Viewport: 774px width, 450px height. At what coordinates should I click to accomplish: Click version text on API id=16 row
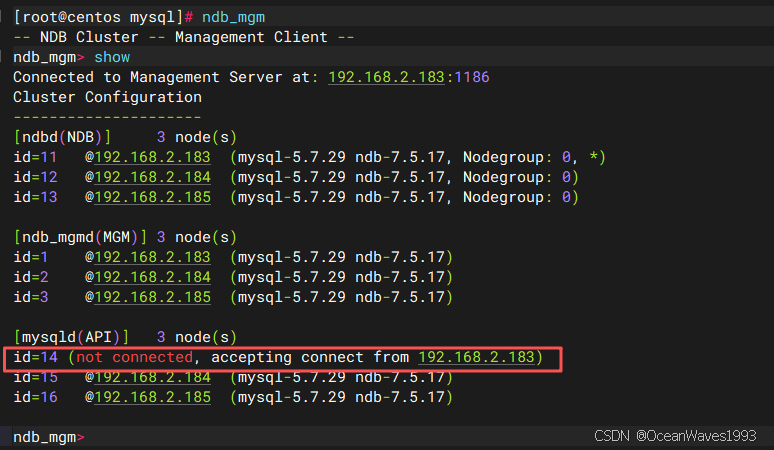(x=341, y=397)
